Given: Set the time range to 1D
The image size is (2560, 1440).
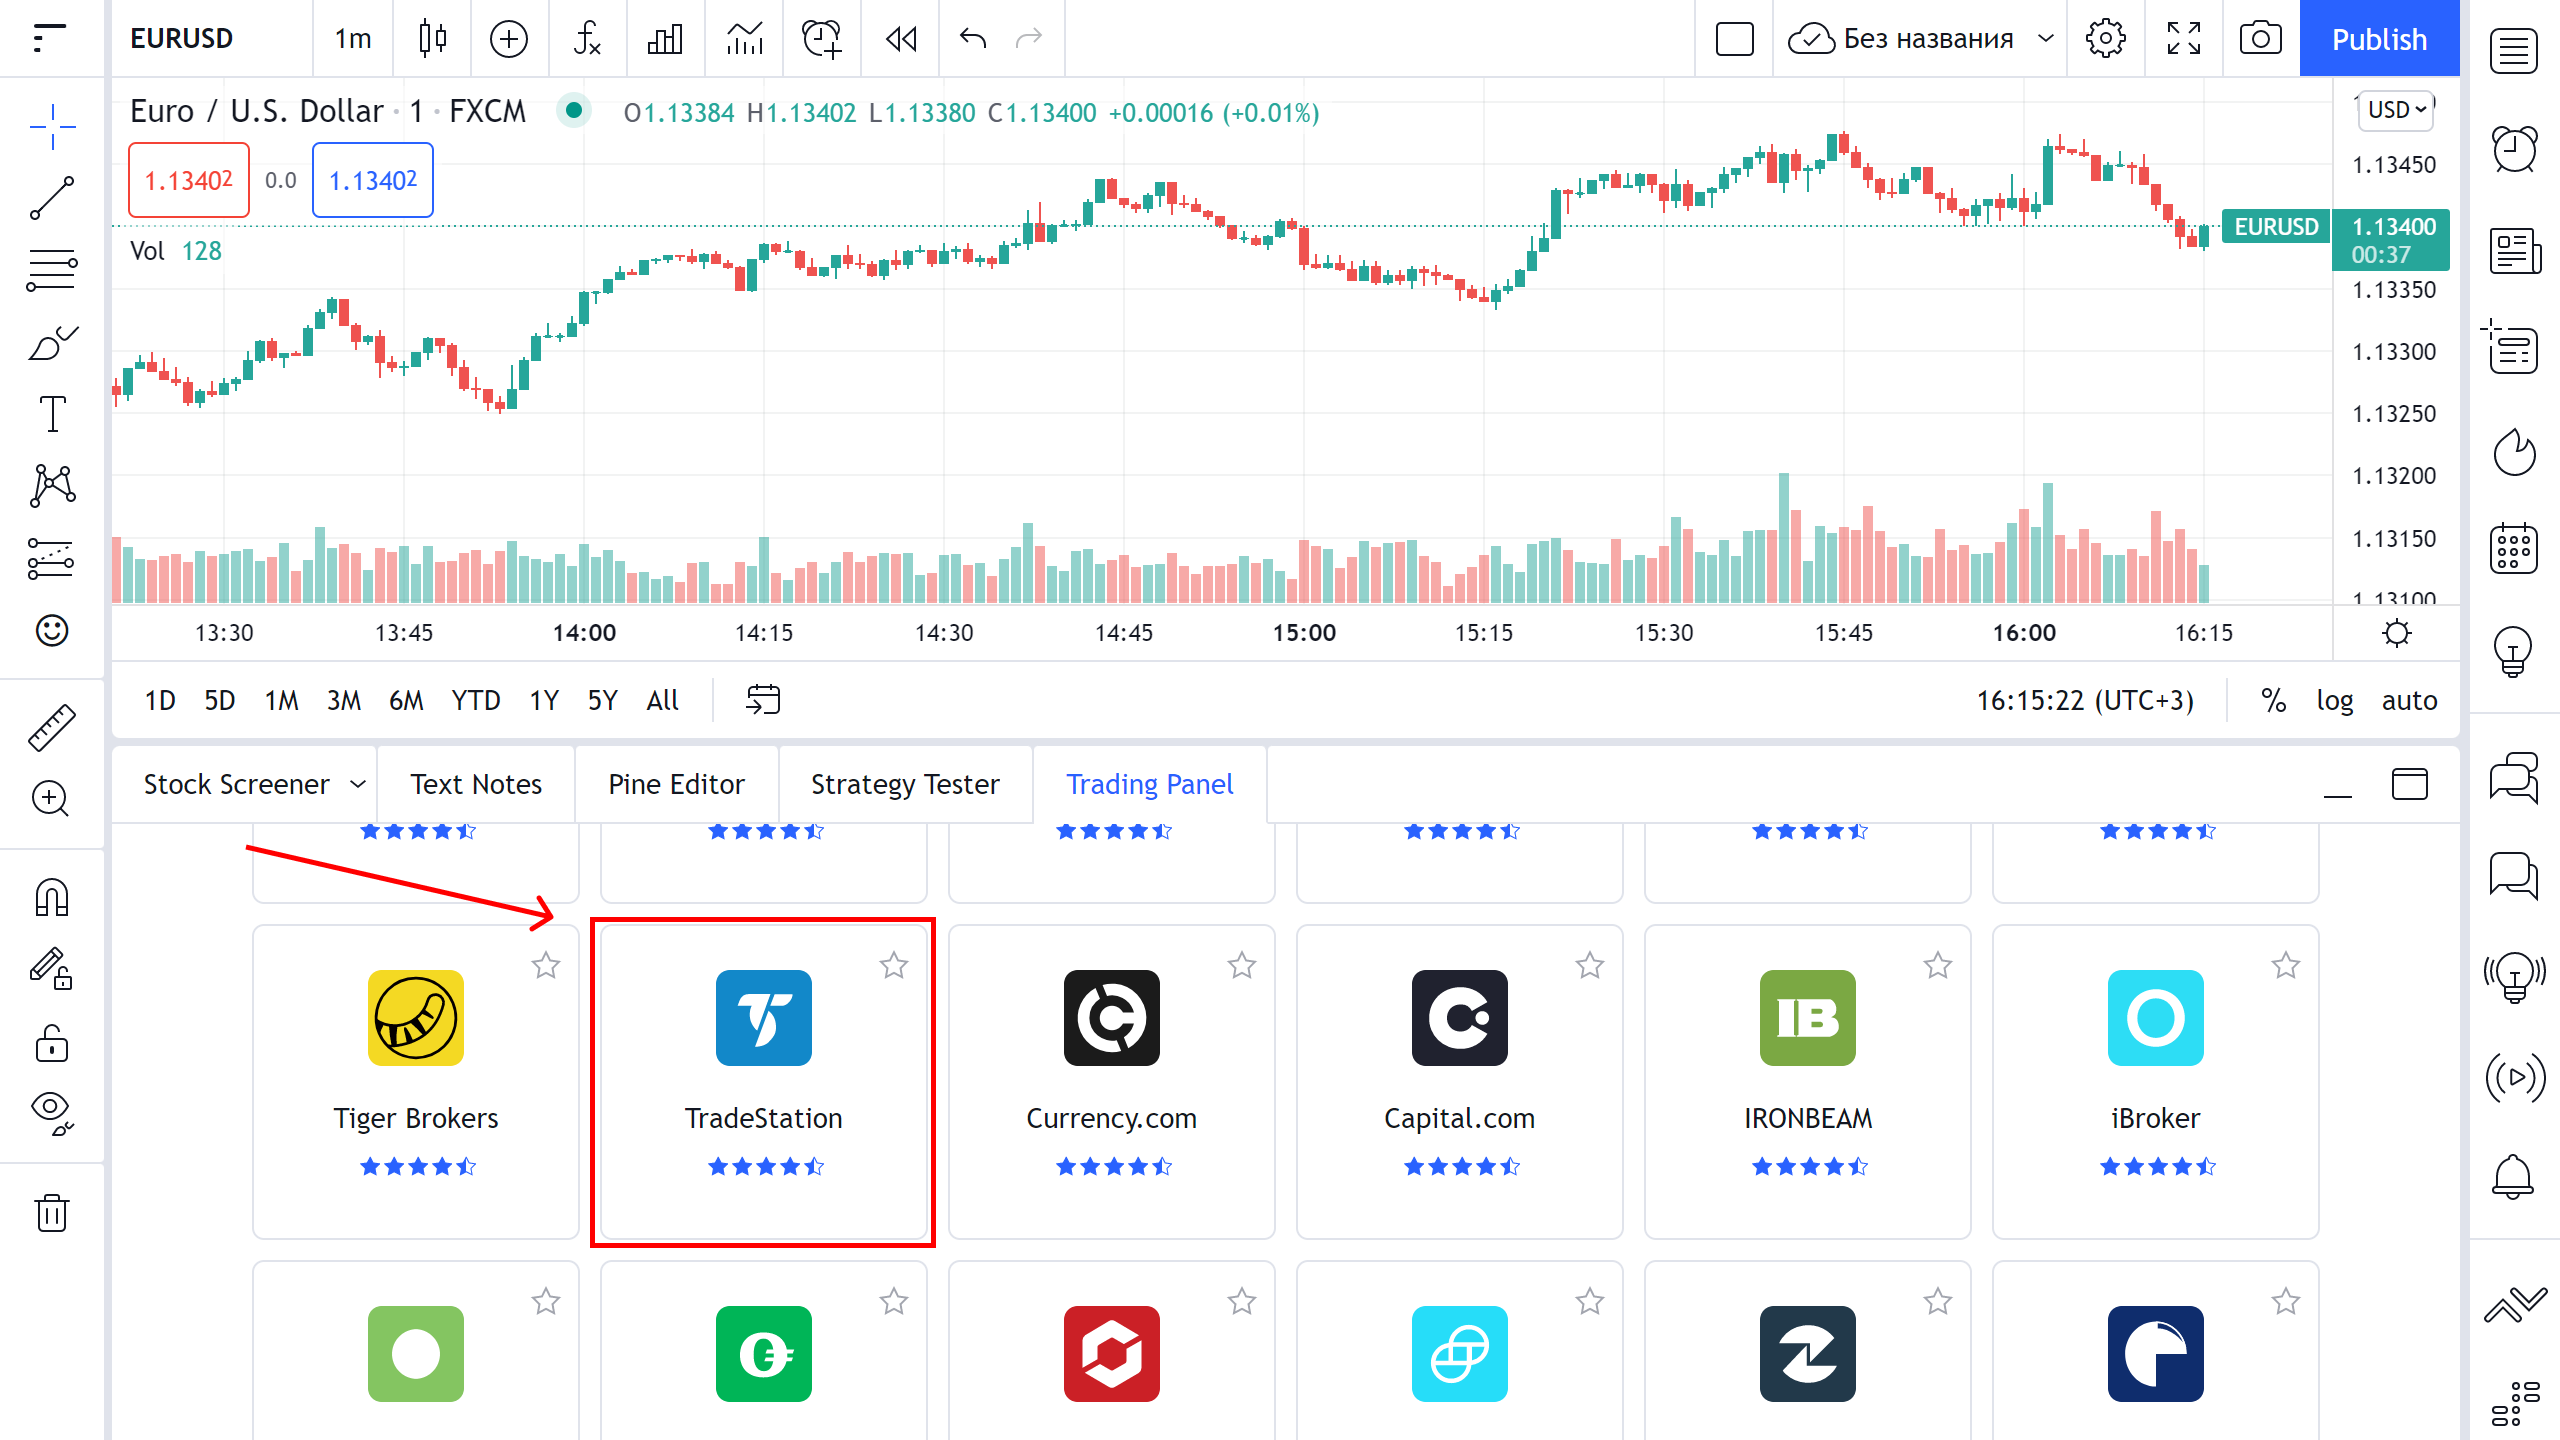Looking at the screenshot, I should pos(159,700).
